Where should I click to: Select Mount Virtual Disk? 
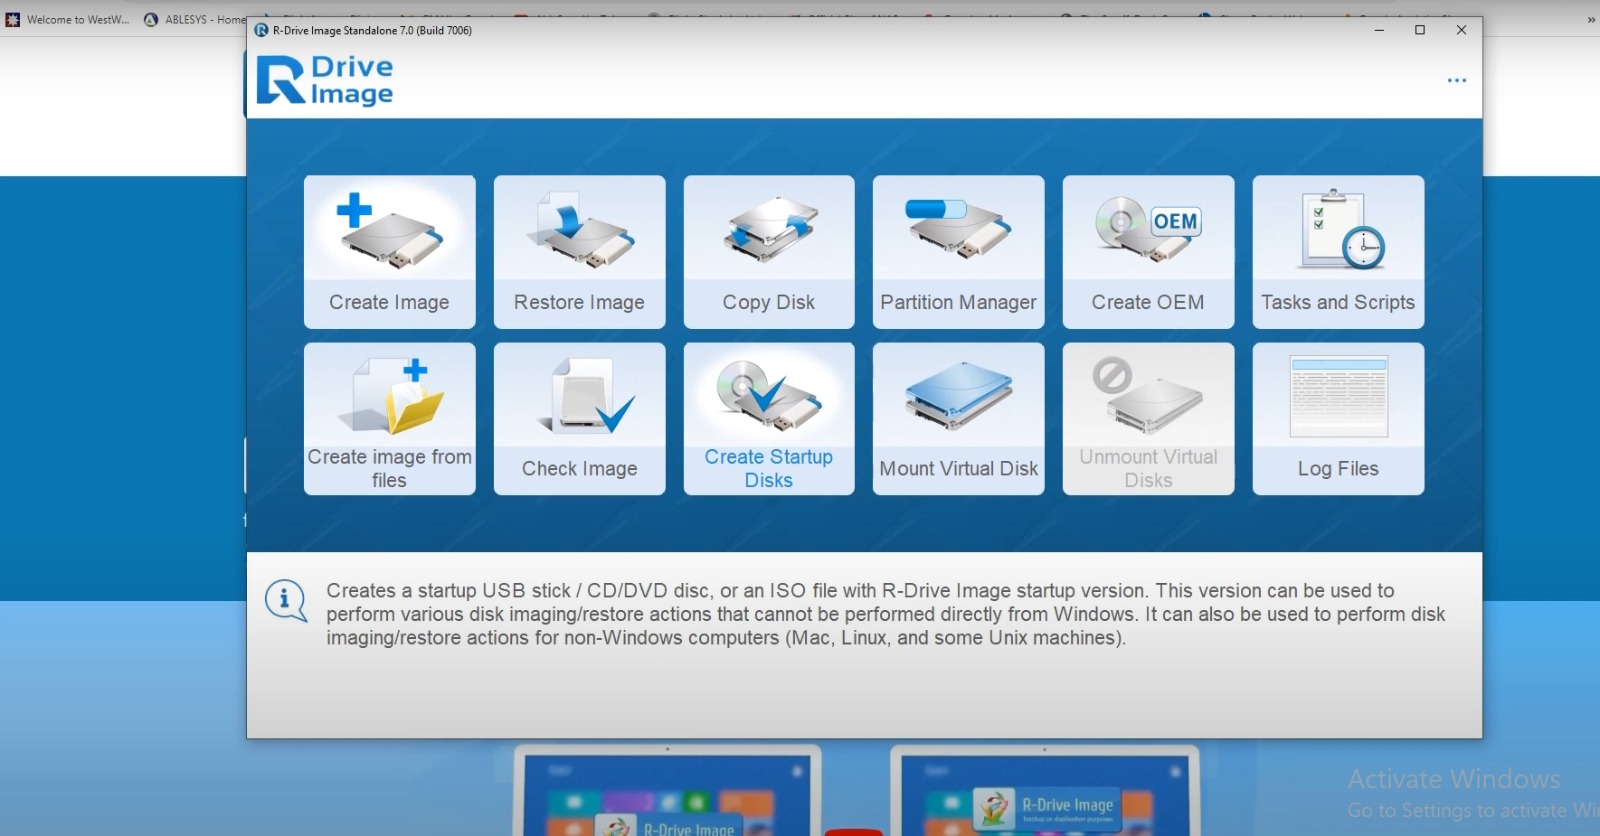coord(958,419)
